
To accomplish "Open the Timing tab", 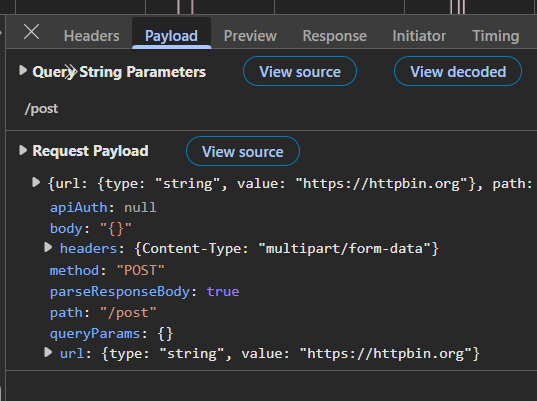I will click(496, 36).
